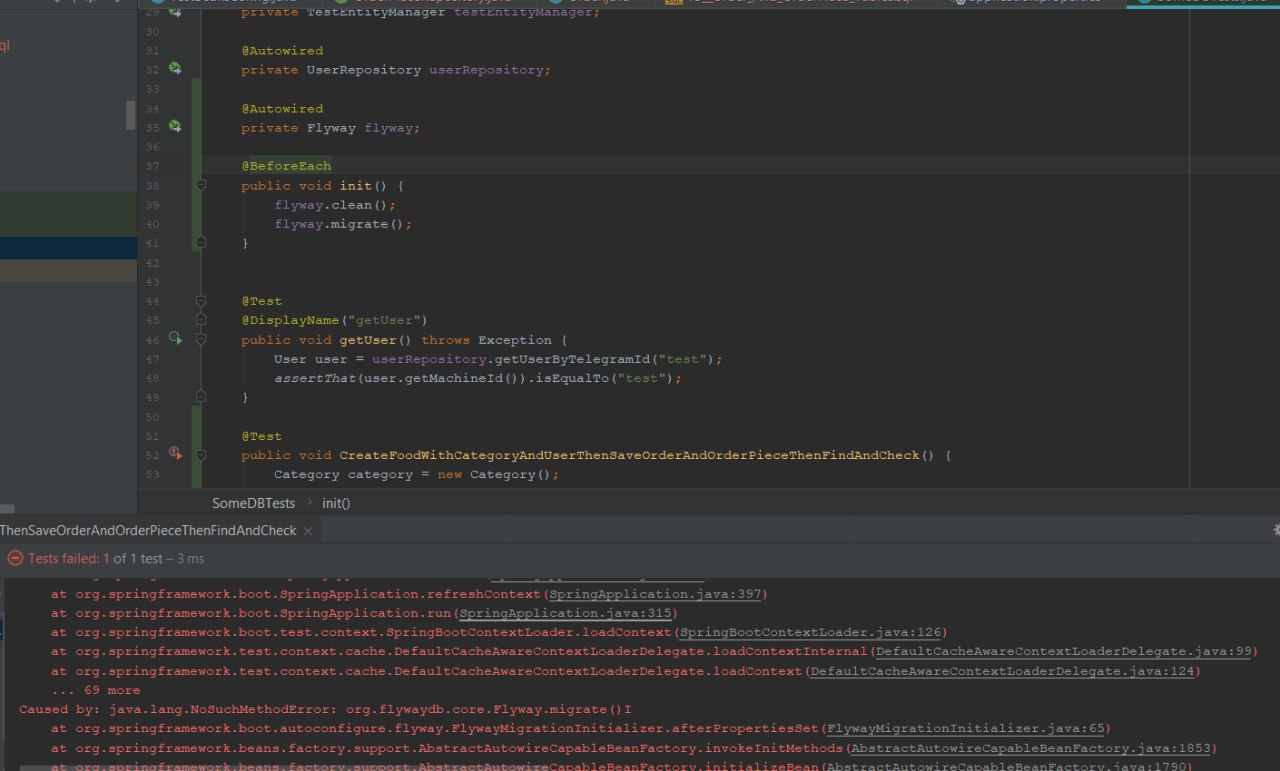Click fold end marker after init() closing brace

[x=201, y=243]
